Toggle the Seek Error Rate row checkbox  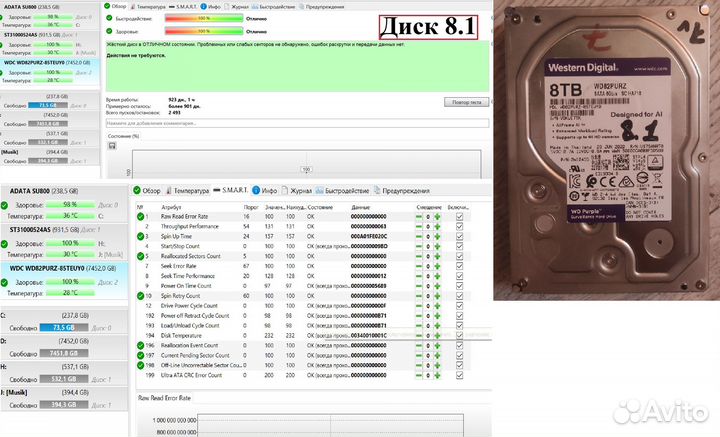click(x=459, y=266)
